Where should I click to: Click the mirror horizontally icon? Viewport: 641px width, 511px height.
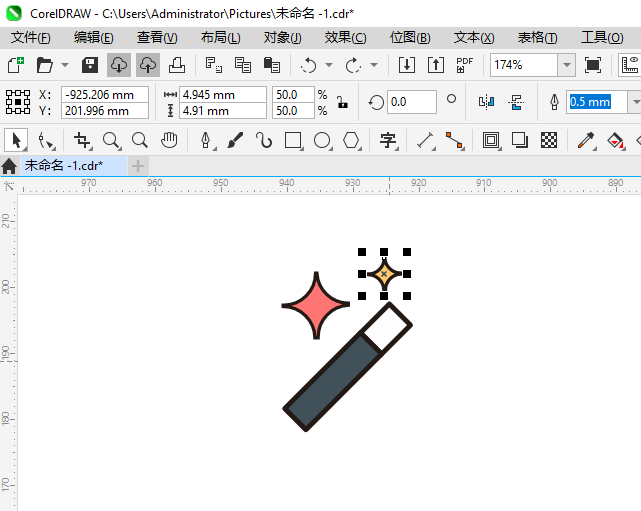click(x=486, y=102)
